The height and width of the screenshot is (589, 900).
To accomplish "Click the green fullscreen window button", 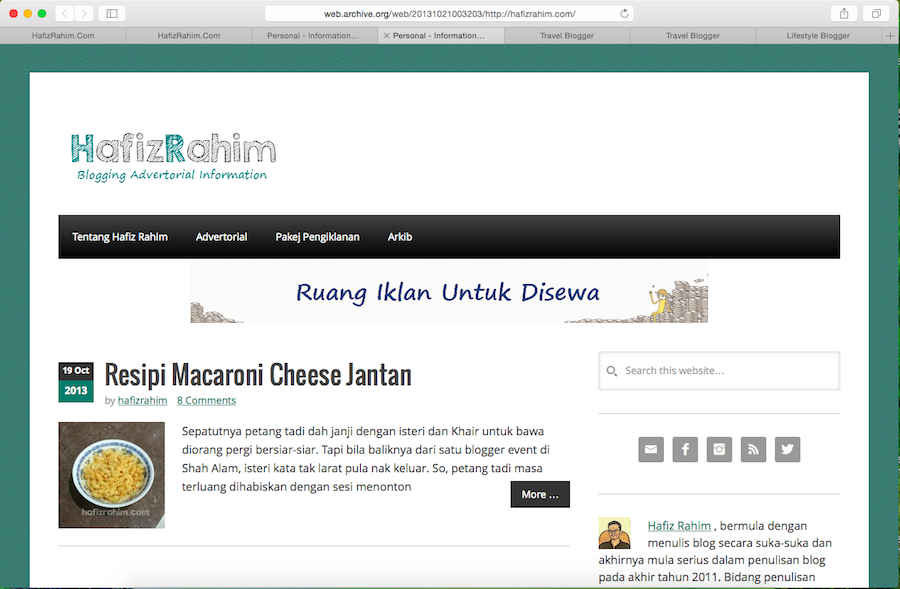I will [x=42, y=13].
